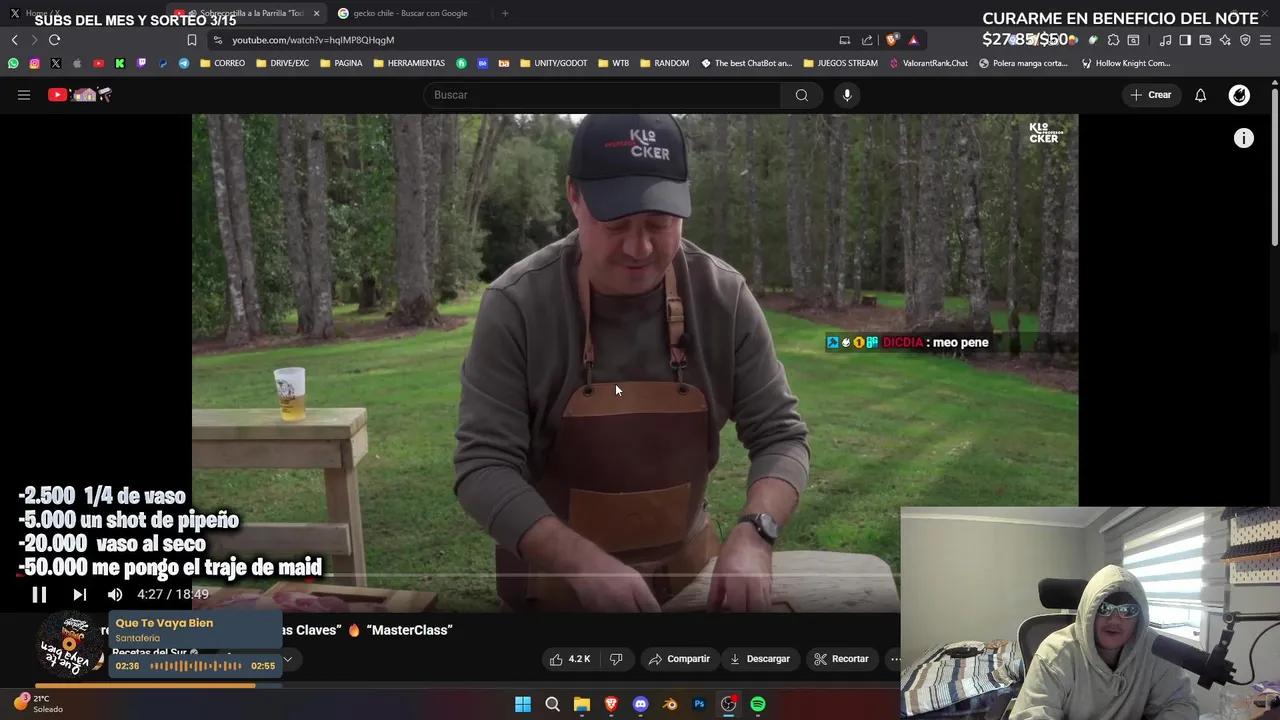The width and height of the screenshot is (1280, 720).
Task: Open The best ChatBot bookmark
Action: click(x=746, y=63)
